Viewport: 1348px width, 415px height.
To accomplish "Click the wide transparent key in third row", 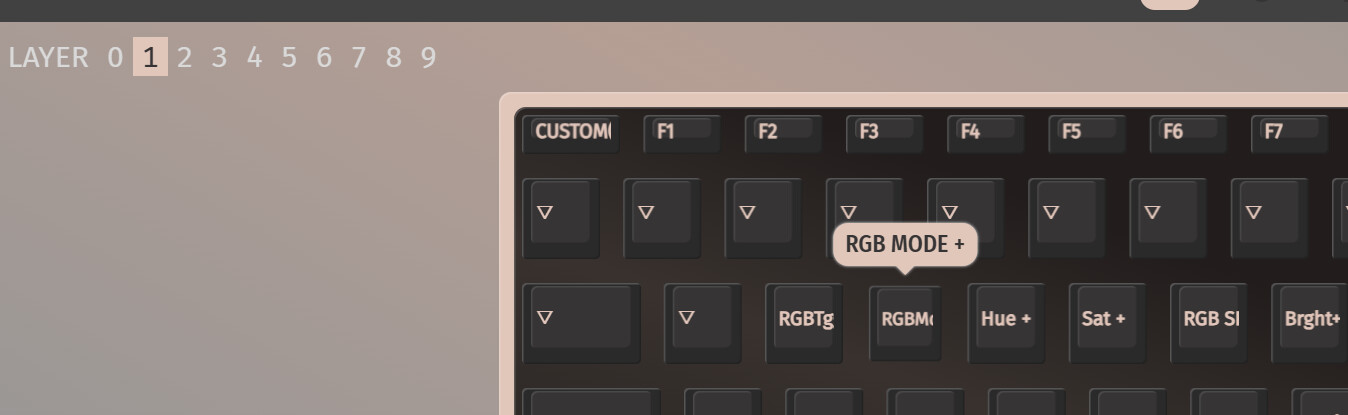I will click(582, 322).
